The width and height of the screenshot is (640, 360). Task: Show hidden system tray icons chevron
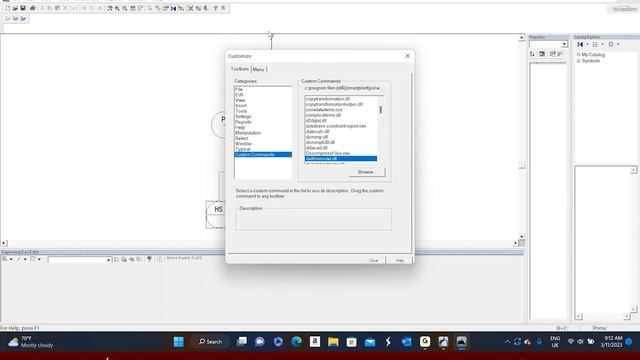pyautogui.click(x=507, y=342)
